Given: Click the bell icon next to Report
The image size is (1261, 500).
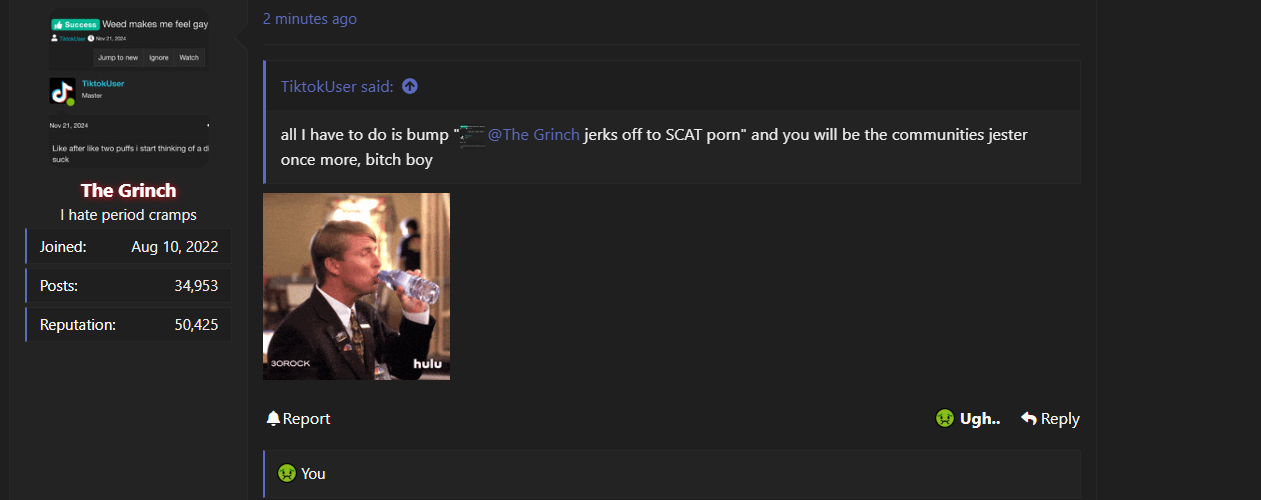Looking at the screenshot, I should [x=273, y=419].
